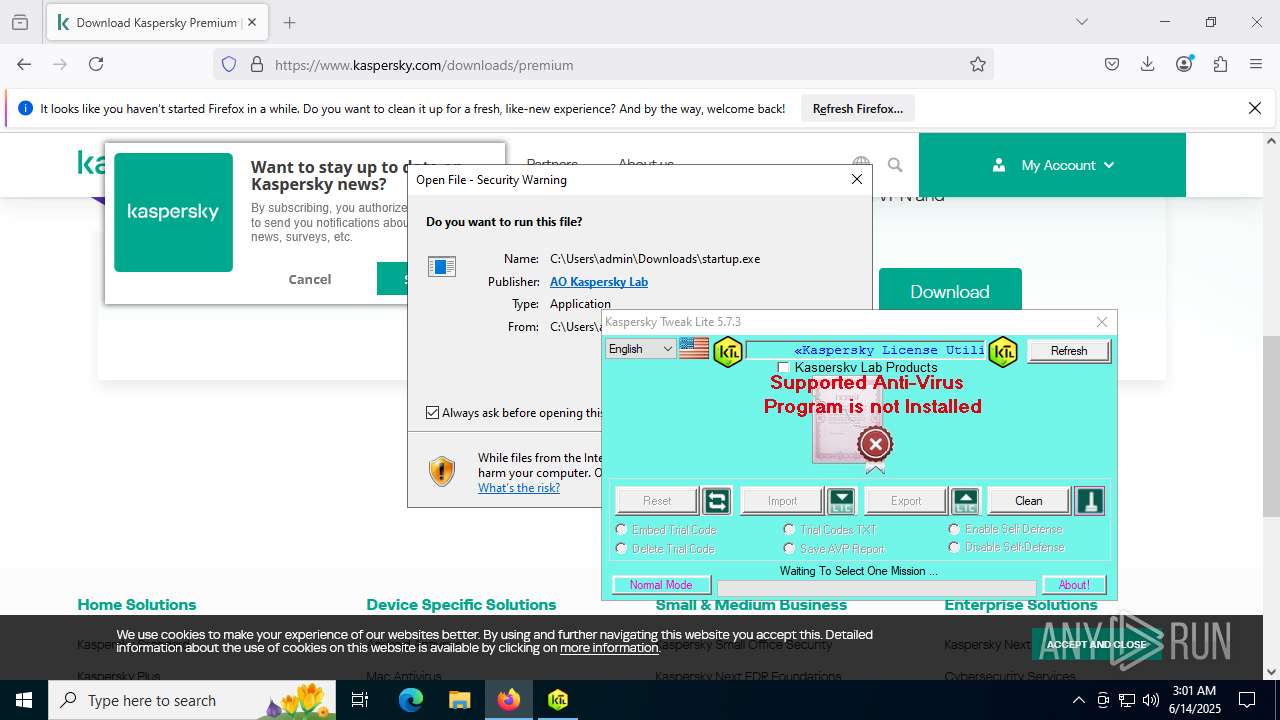The width and height of the screenshot is (1280, 720).
Task: Show hidden system tray icons
Action: pos(1078,700)
